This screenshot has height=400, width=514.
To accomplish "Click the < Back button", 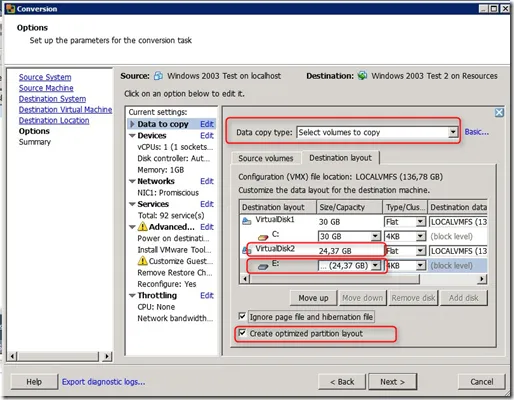I will click(342, 382).
